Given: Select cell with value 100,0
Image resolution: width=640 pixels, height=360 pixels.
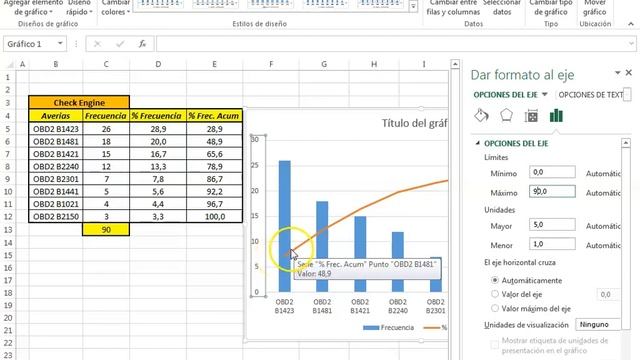Looking at the screenshot, I should point(214,216).
